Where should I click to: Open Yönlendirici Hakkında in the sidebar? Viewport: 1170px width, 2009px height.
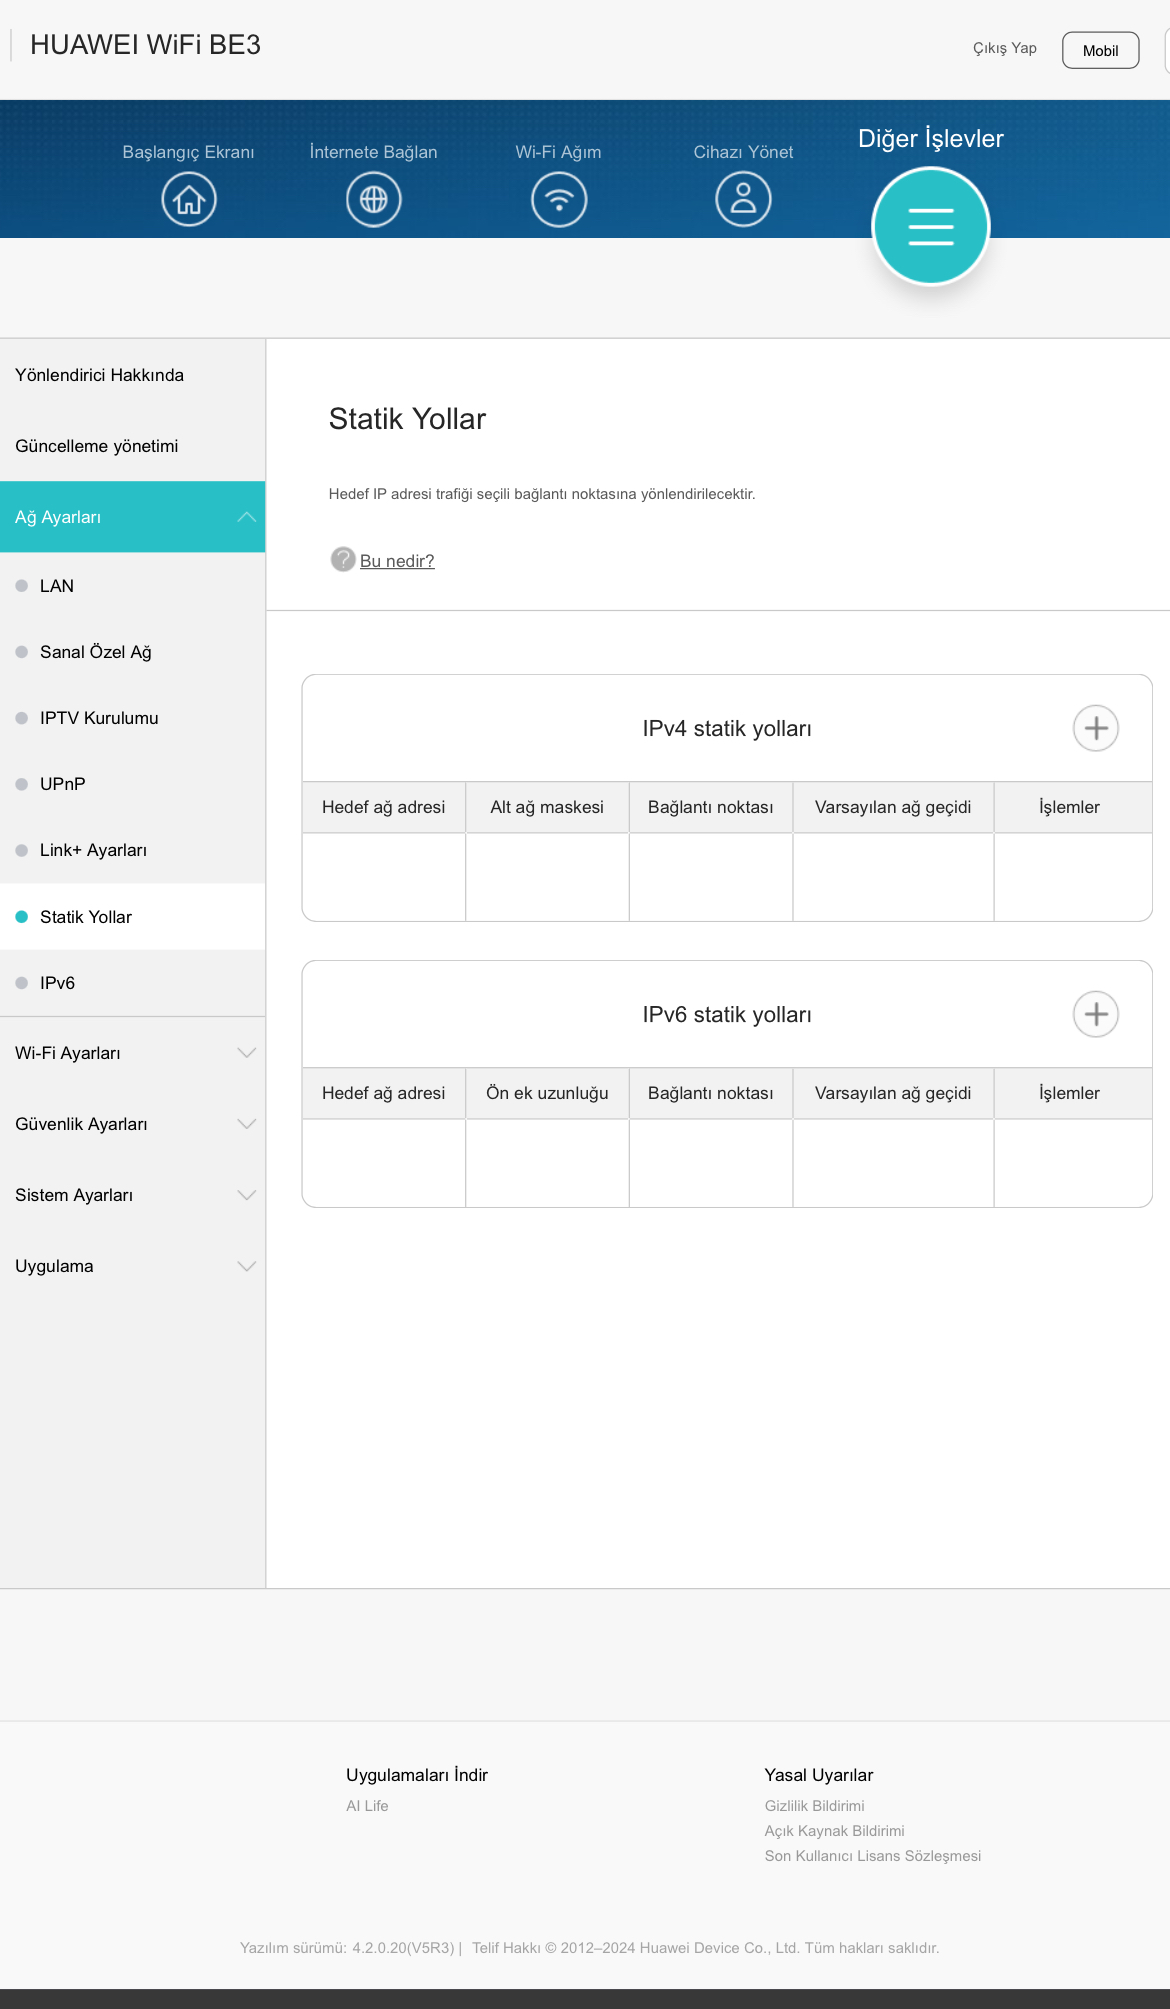click(x=133, y=375)
